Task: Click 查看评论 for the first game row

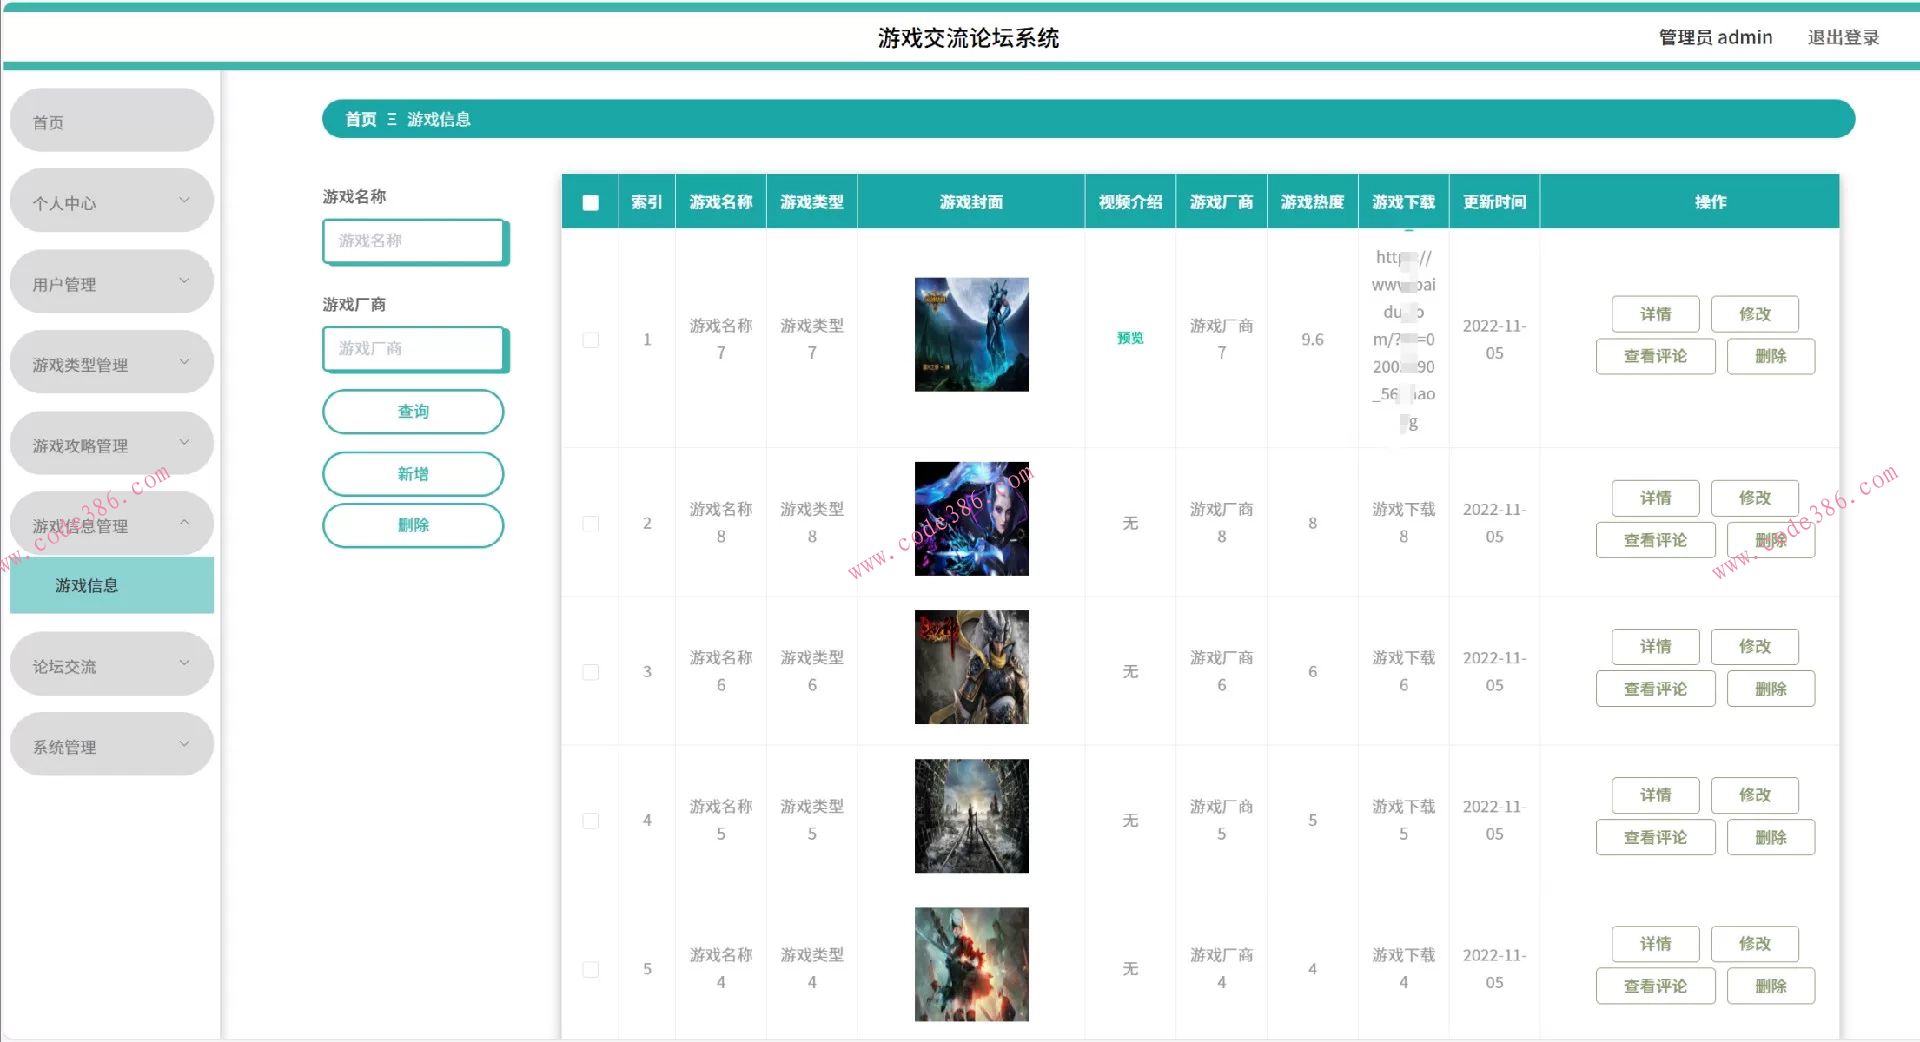Action: click(x=1655, y=356)
